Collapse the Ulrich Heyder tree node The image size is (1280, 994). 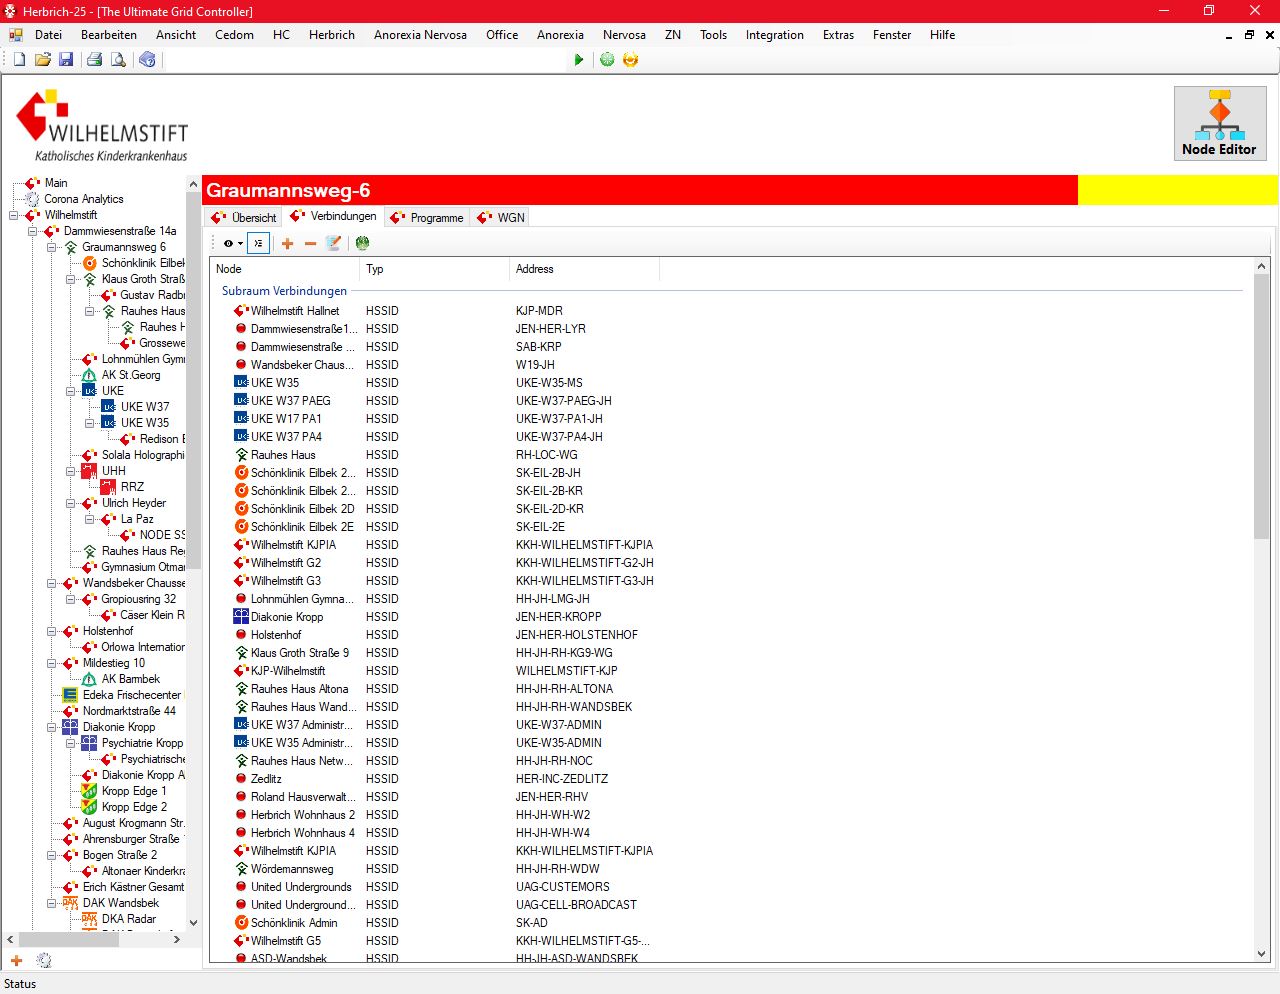pyautogui.click(x=71, y=503)
